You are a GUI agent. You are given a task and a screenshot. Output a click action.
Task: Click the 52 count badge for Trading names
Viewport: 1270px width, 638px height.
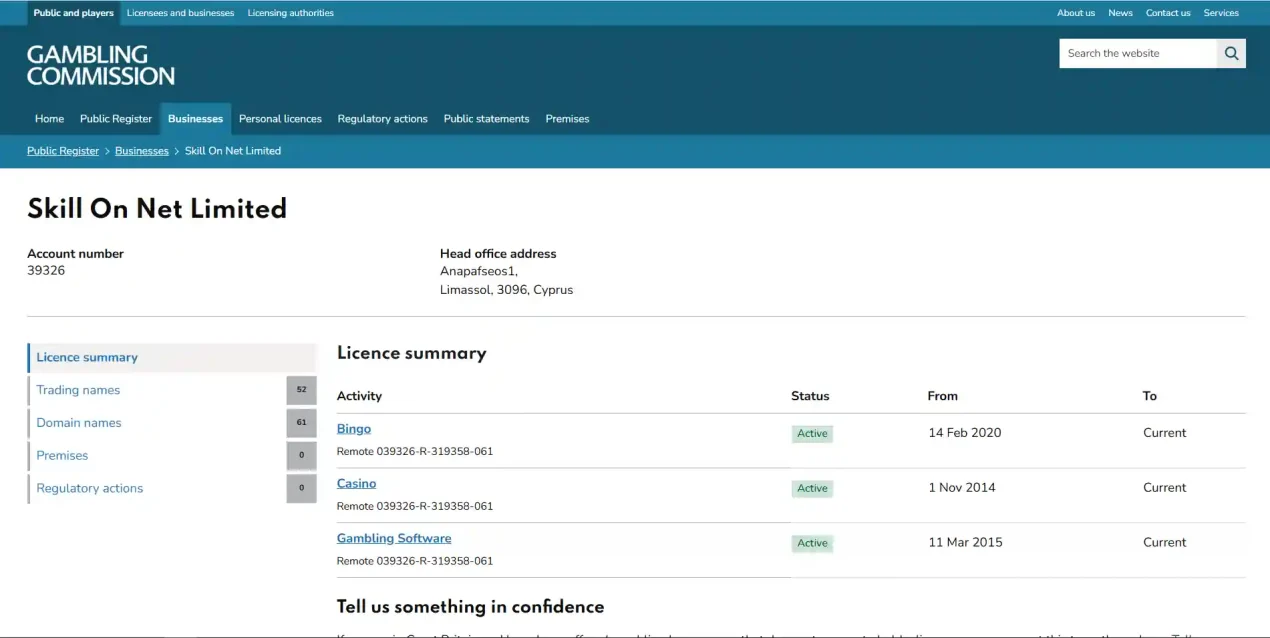(x=301, y=390)
